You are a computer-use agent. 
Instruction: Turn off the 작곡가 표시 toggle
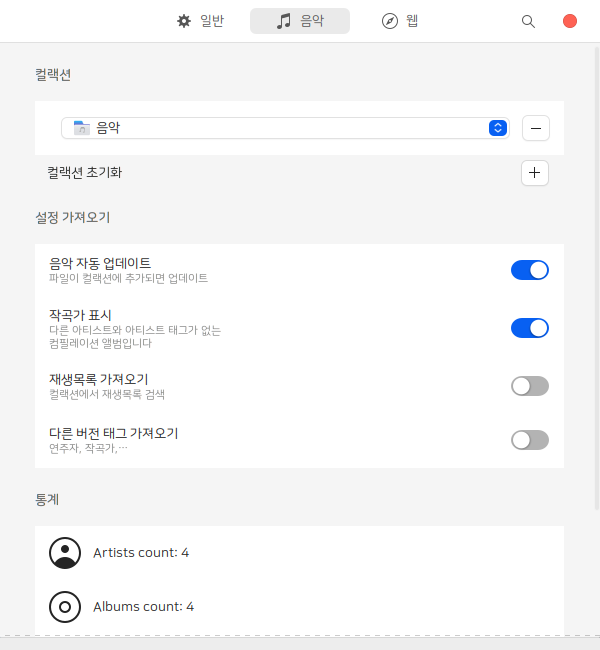click(x=529, y=328)
